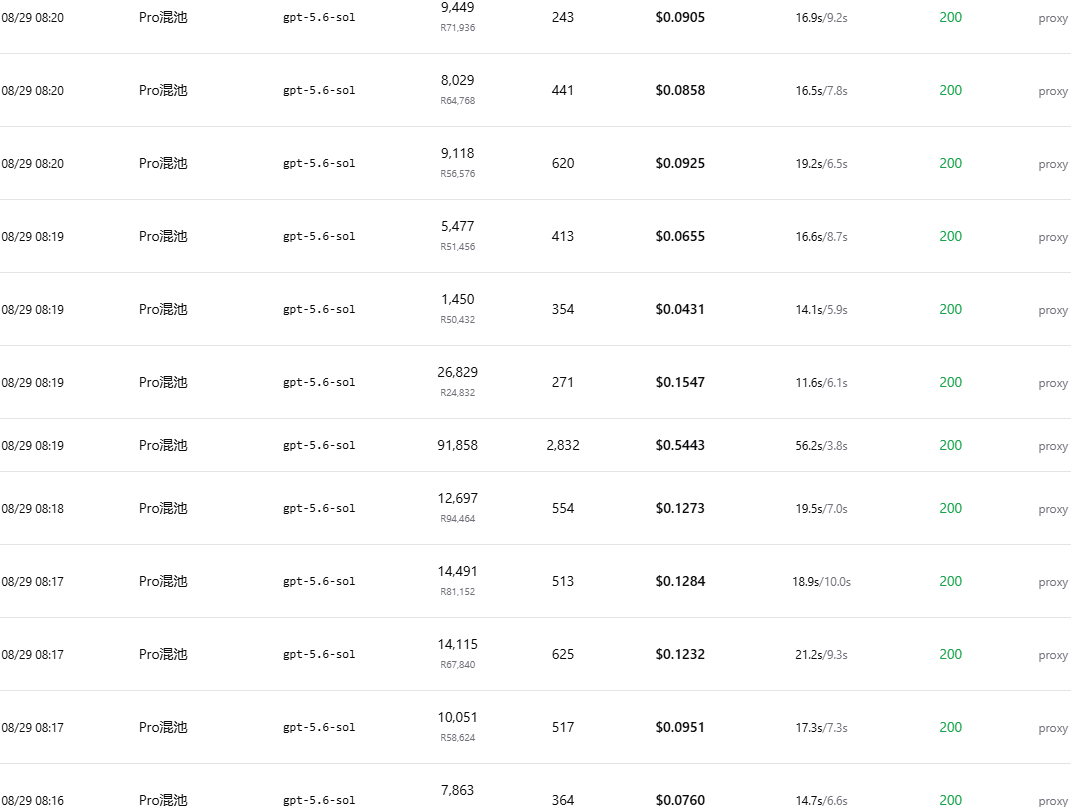1071x807 pixels.
Task: Select the 91,858 input token value
Action: coord(457,446)
